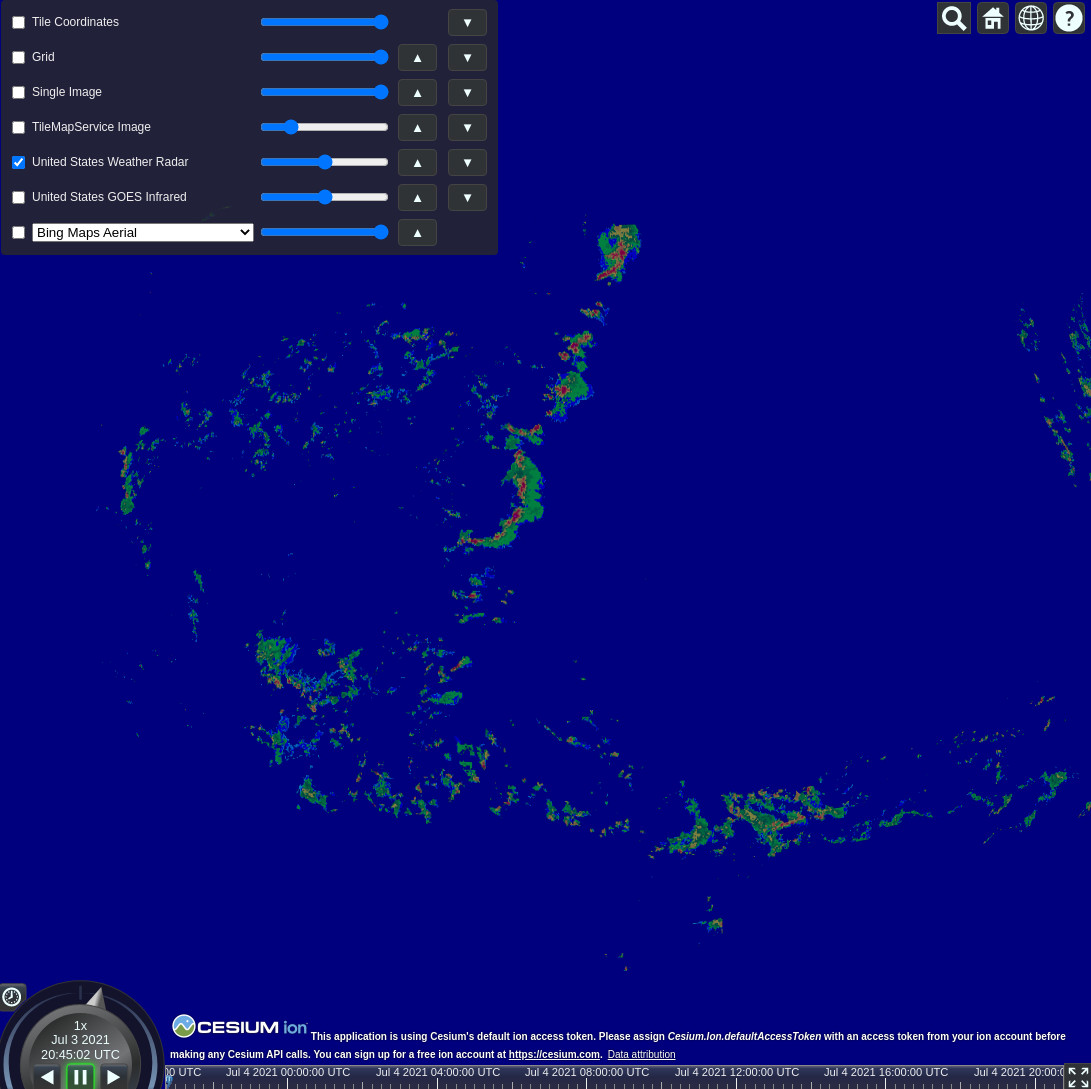Adjust GOES Infrared opacity slider

pyautogui.click(x=324, y=197)
